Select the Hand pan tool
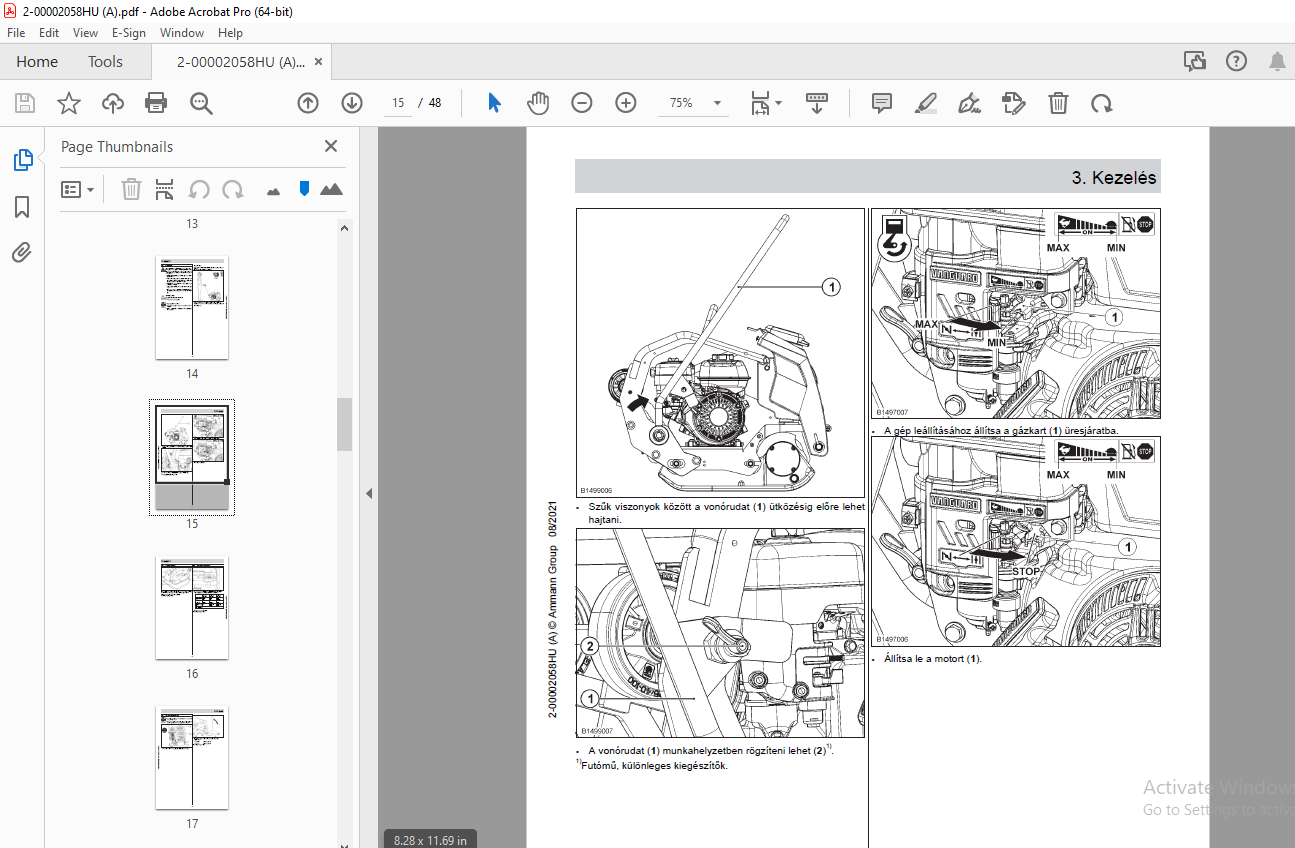1295x848 pixels. coord(539,103)
